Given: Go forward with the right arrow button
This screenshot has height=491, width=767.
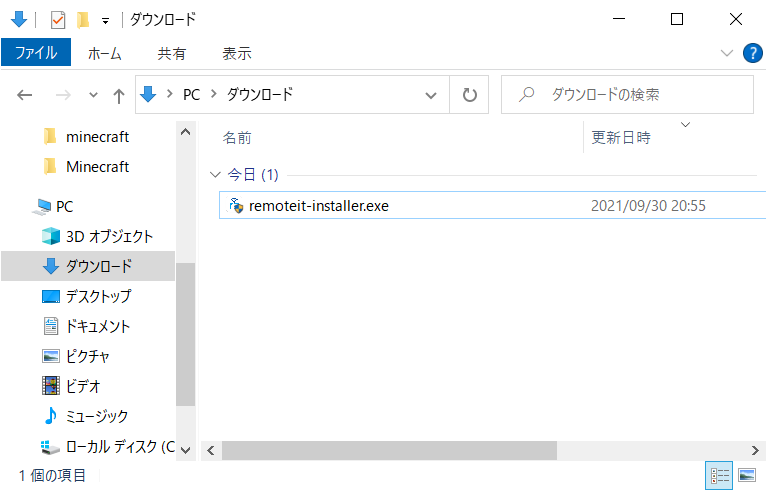Looking at the screenshot, I should tap(63, 95).
